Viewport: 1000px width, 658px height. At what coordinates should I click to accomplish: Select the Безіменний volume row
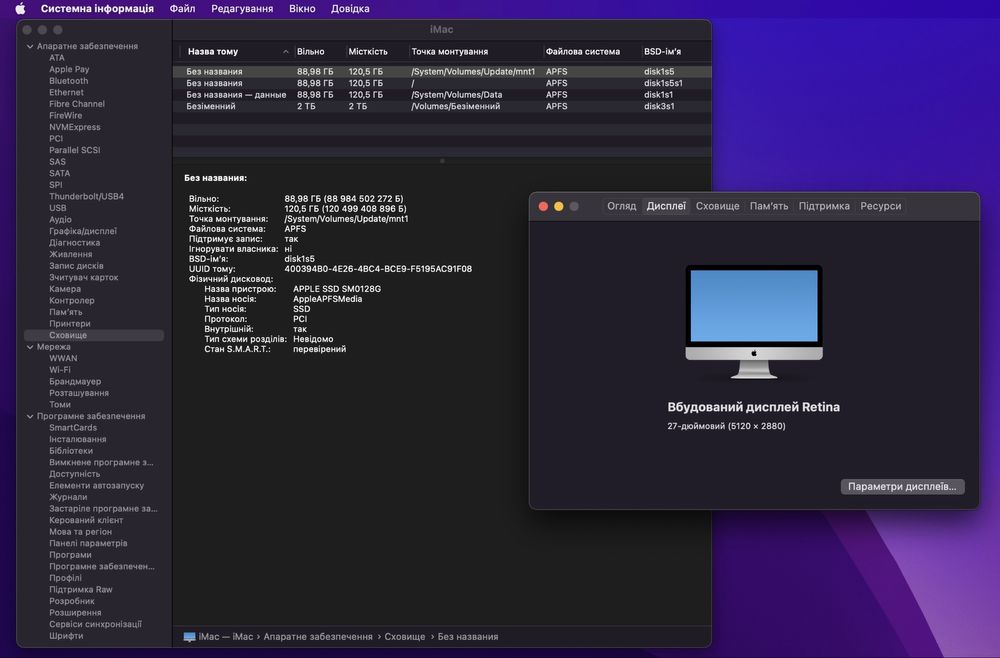[442, 106]
